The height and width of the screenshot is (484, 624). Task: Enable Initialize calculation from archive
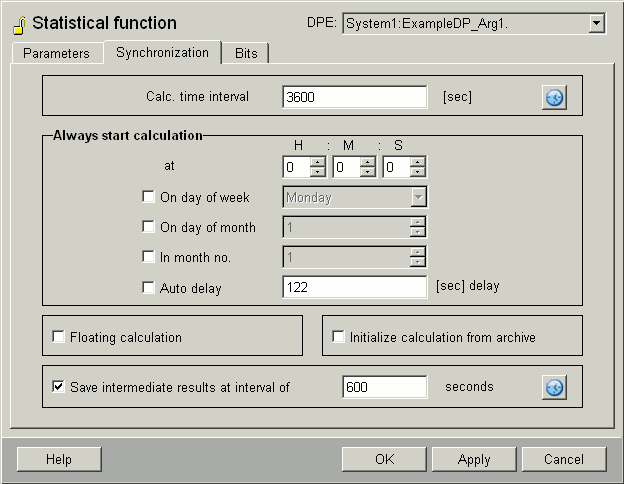[x=338, y=338]
